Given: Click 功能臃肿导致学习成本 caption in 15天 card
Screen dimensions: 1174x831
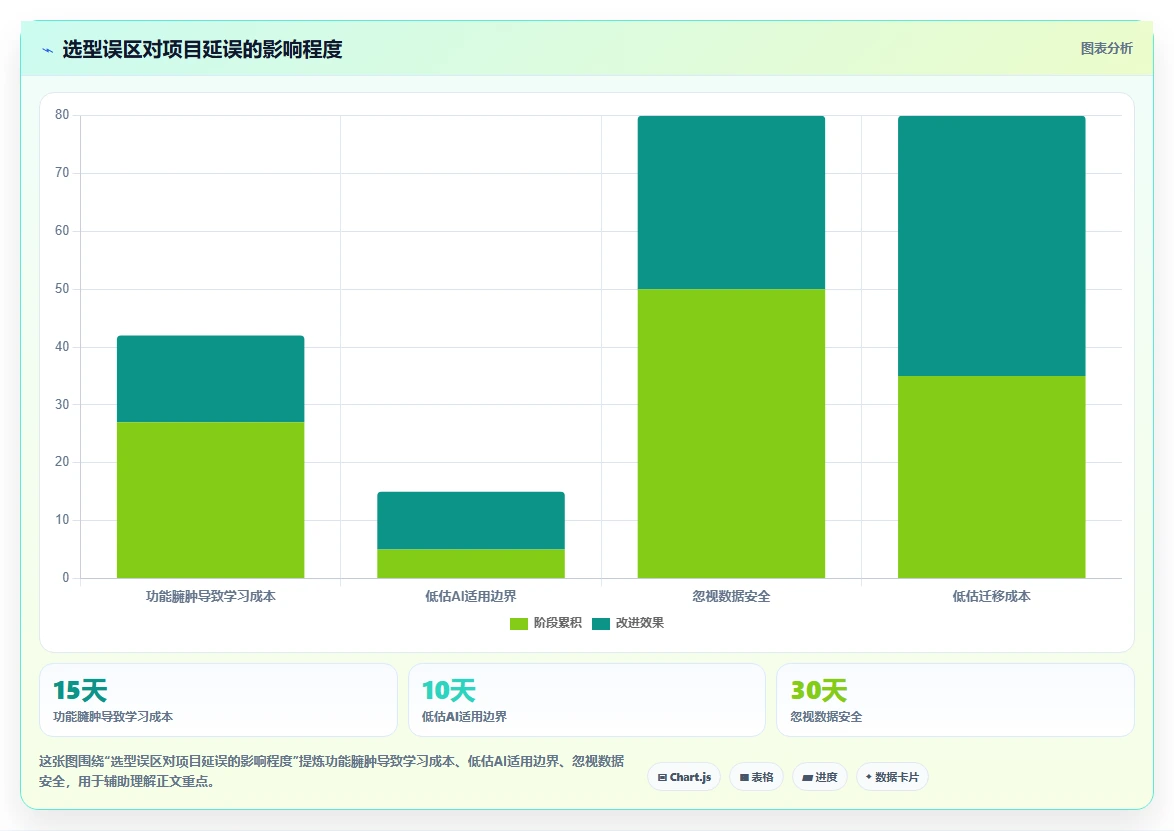Looking at the screenshot, I should pos(113,717).
